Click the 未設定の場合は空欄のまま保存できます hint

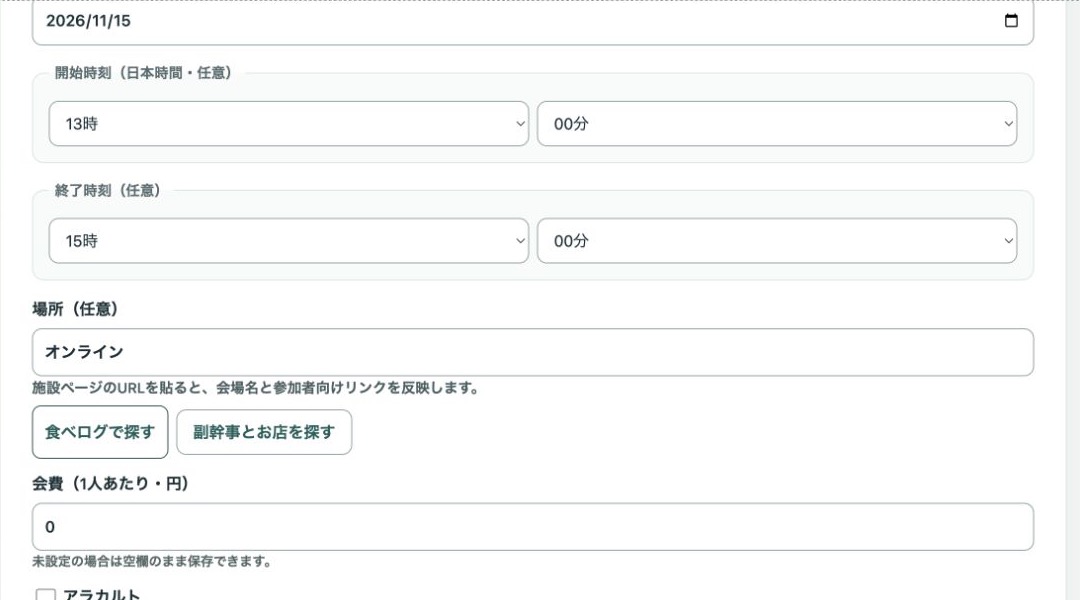coord(152,561)
